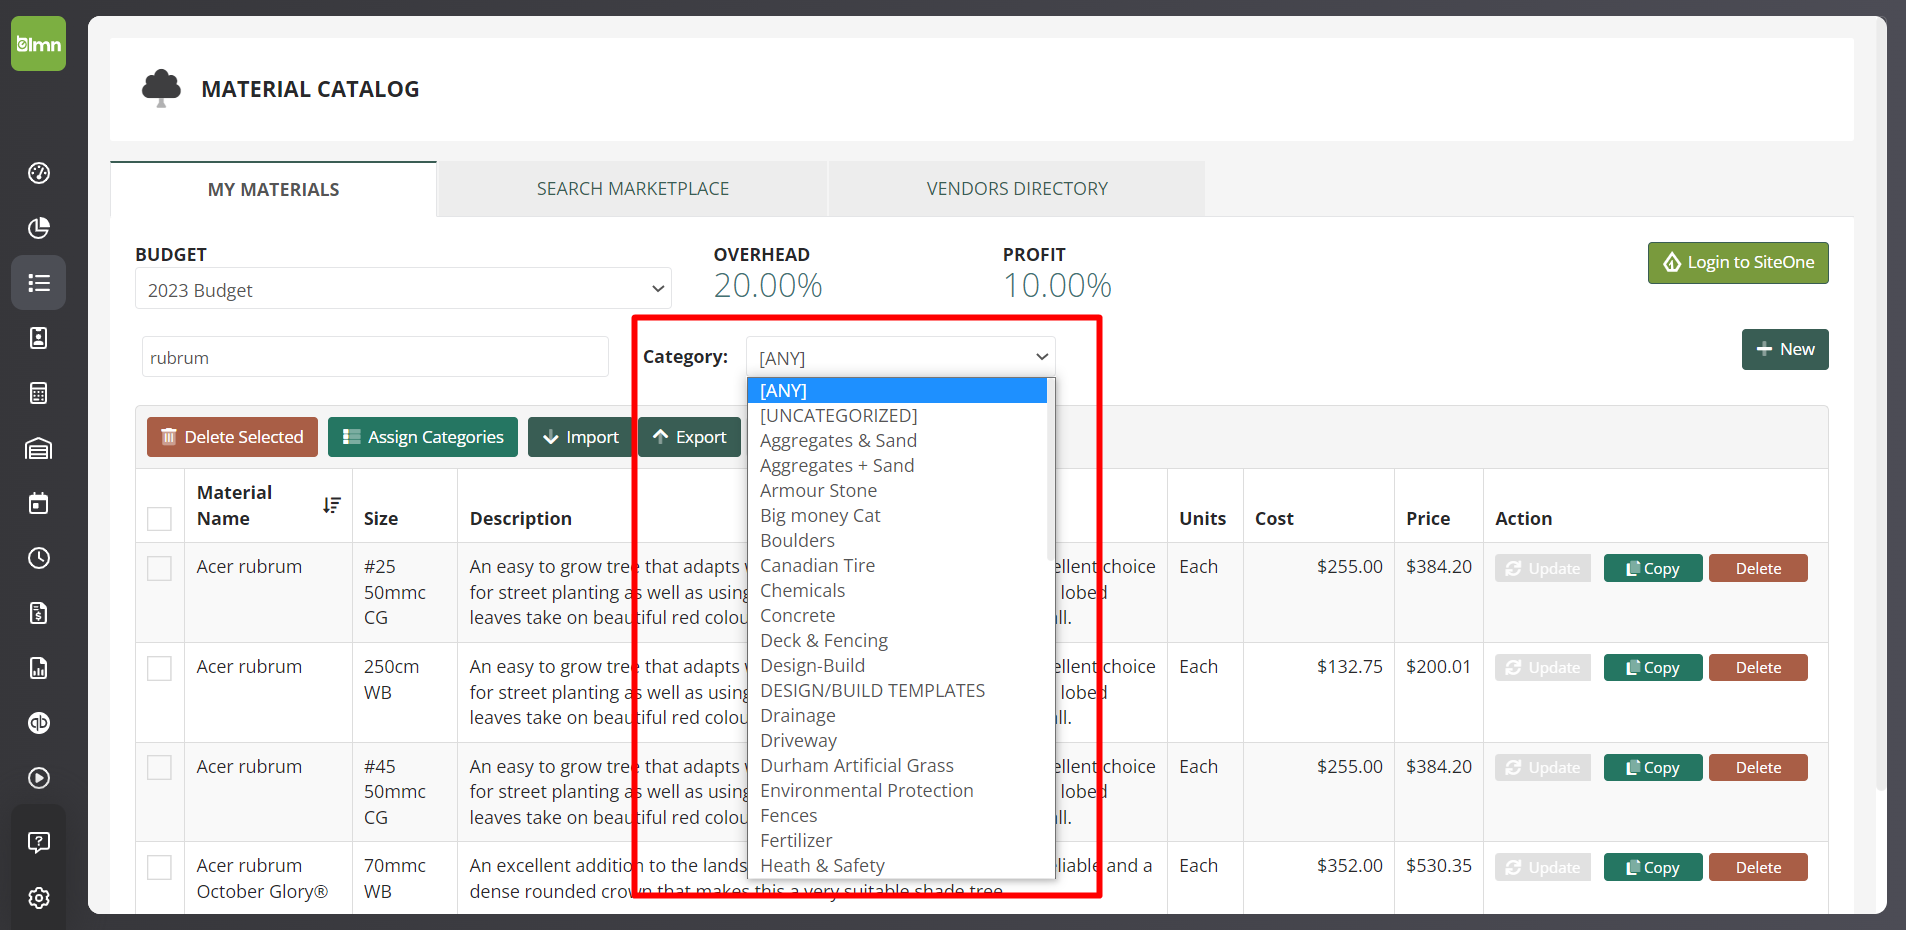Delete the Acer rubrum #45 50mmc row
This screenshot has height=930, width=1906.
pos(1758,767)
